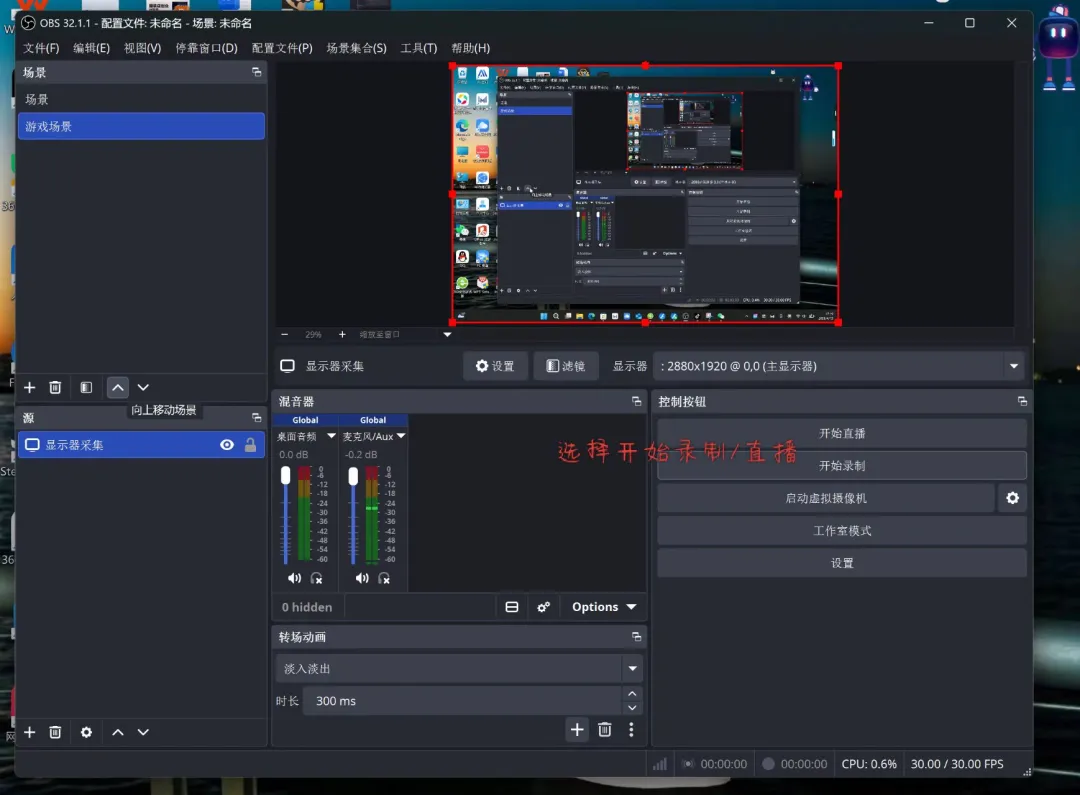Hide 显示器采集 source with eye icon
Screen dimensions: 1080x795
pos(227,445)
